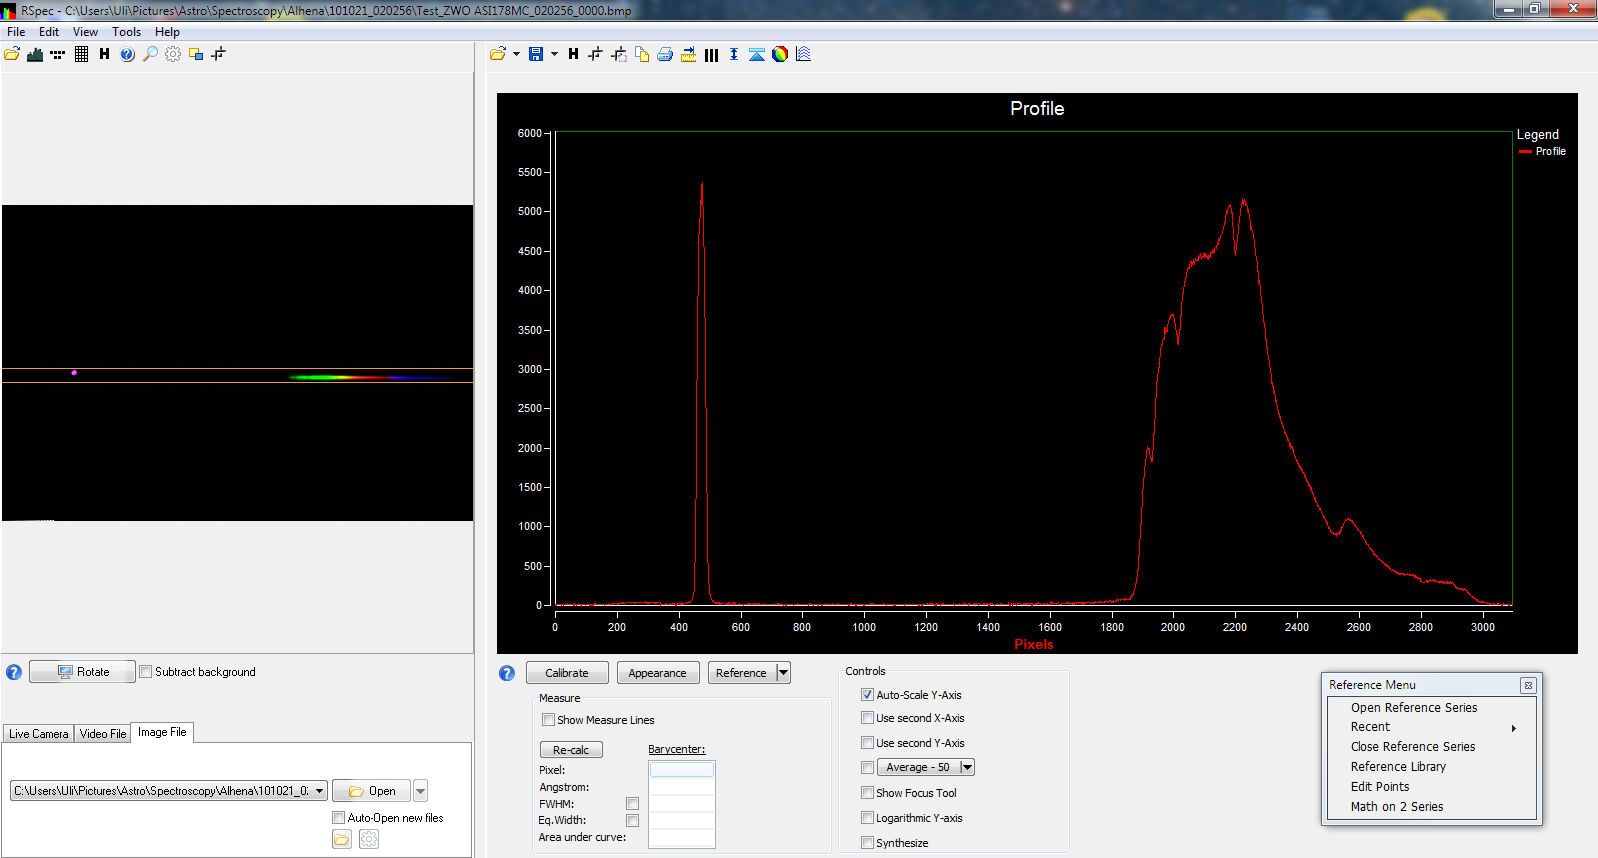Click the rainbow color wheel icon
The width and height of the screenshot is (1598, 858).
780,54
